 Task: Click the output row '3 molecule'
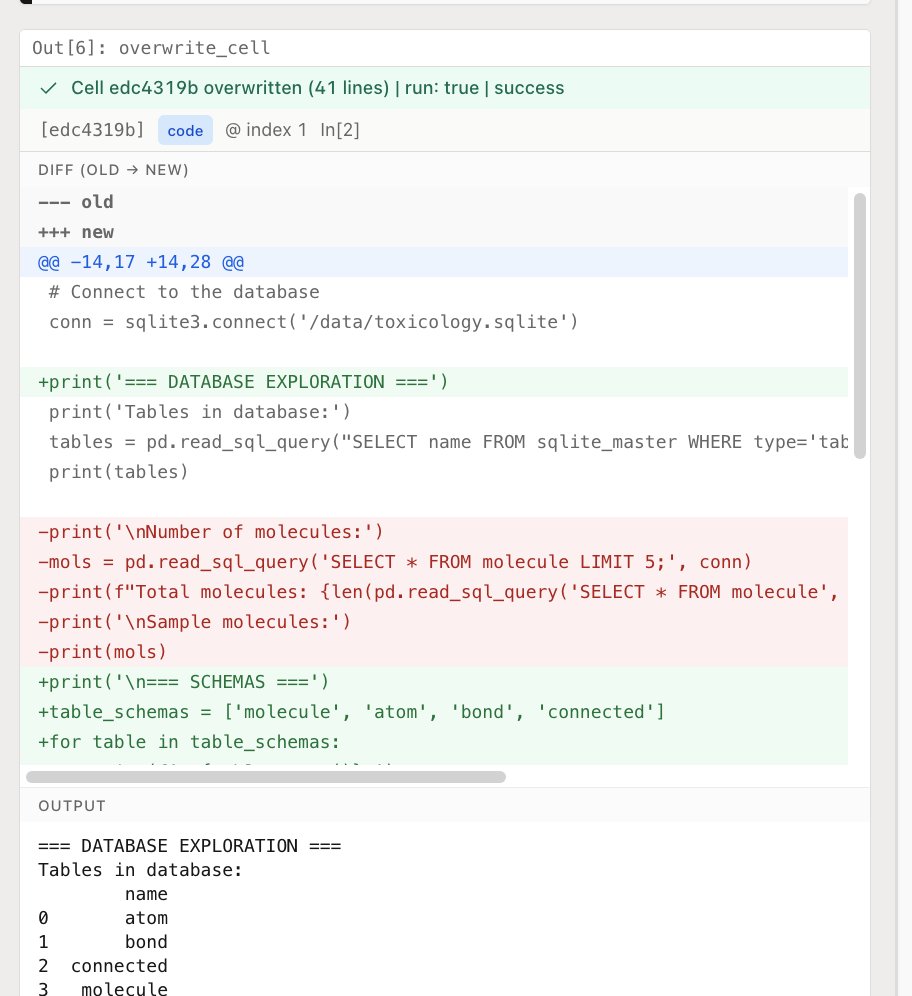[x=103, y=988]
